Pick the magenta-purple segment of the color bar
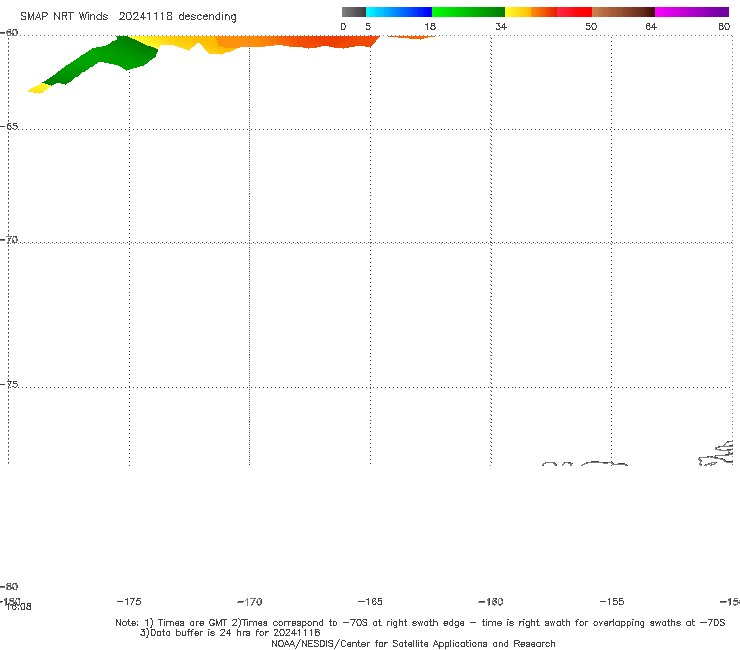Screen dimensions: 740x650 pyautogui.click(x=692, y=12)
